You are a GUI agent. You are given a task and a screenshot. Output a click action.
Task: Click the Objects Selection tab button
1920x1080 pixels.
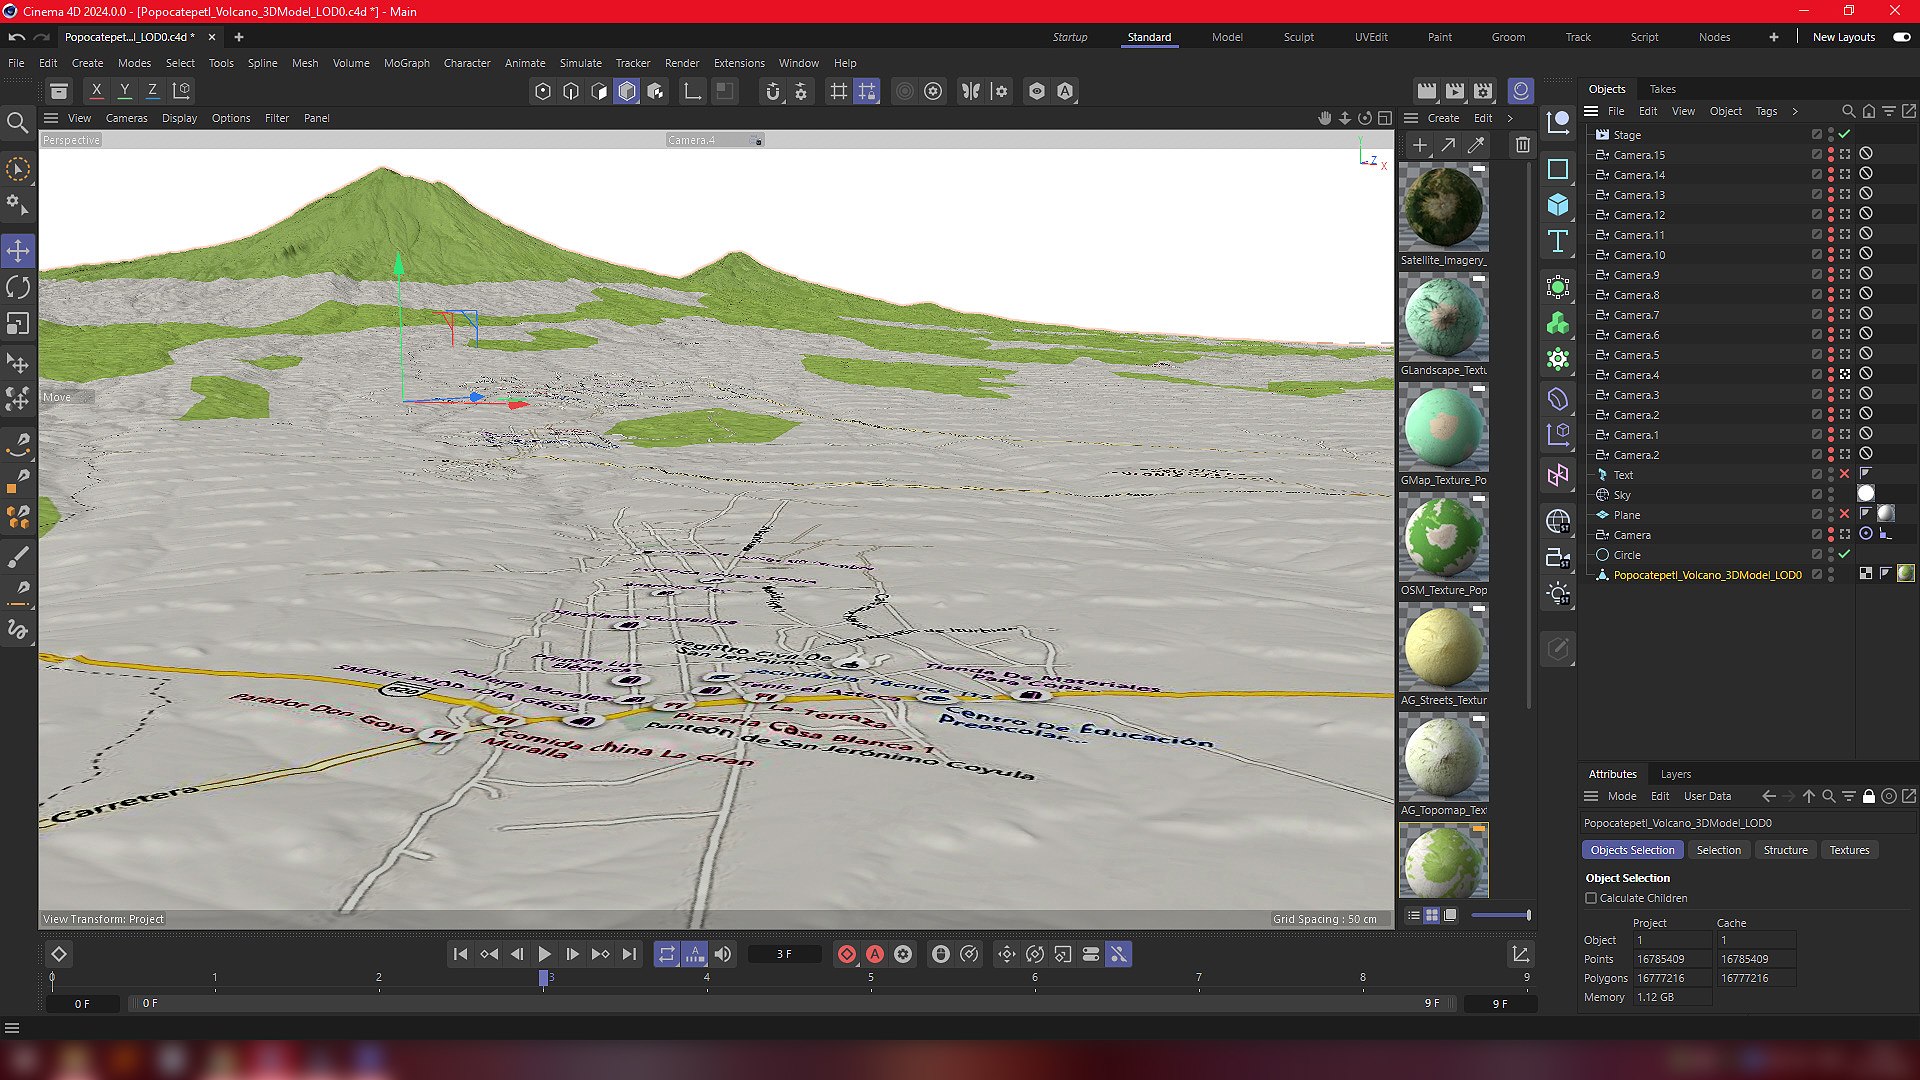point(1632,850)
